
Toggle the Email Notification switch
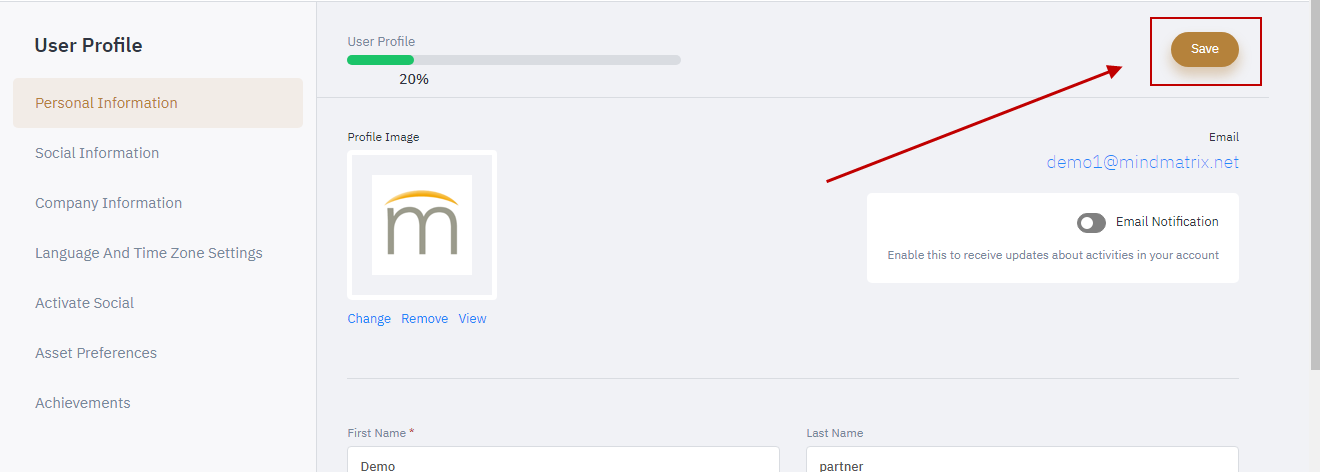coord(1091,223)
